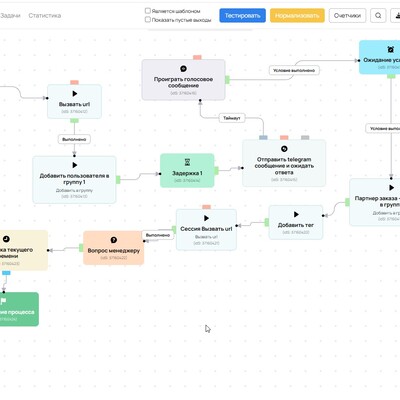Click the hourglass icon on Задержка 1 node
The image size is (400, 400).
[x=187, y=162]
